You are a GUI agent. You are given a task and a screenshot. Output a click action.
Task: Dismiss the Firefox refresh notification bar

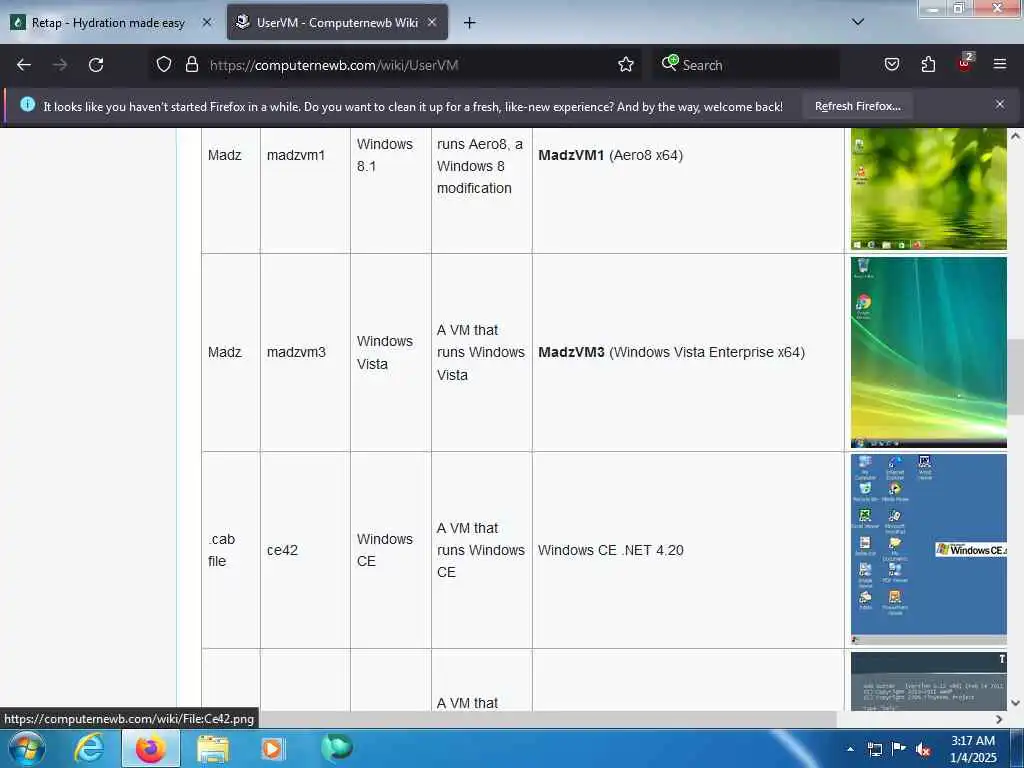[x=1000, y=104]
